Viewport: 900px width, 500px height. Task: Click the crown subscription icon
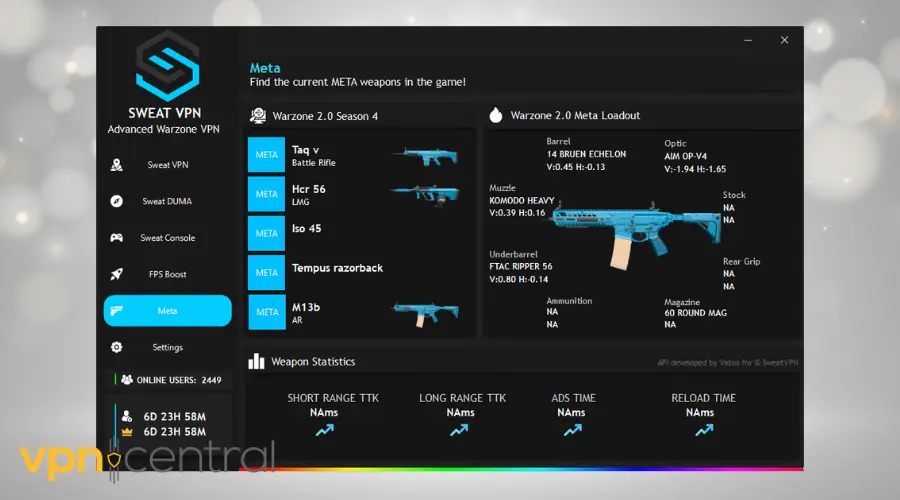[127, 432]
